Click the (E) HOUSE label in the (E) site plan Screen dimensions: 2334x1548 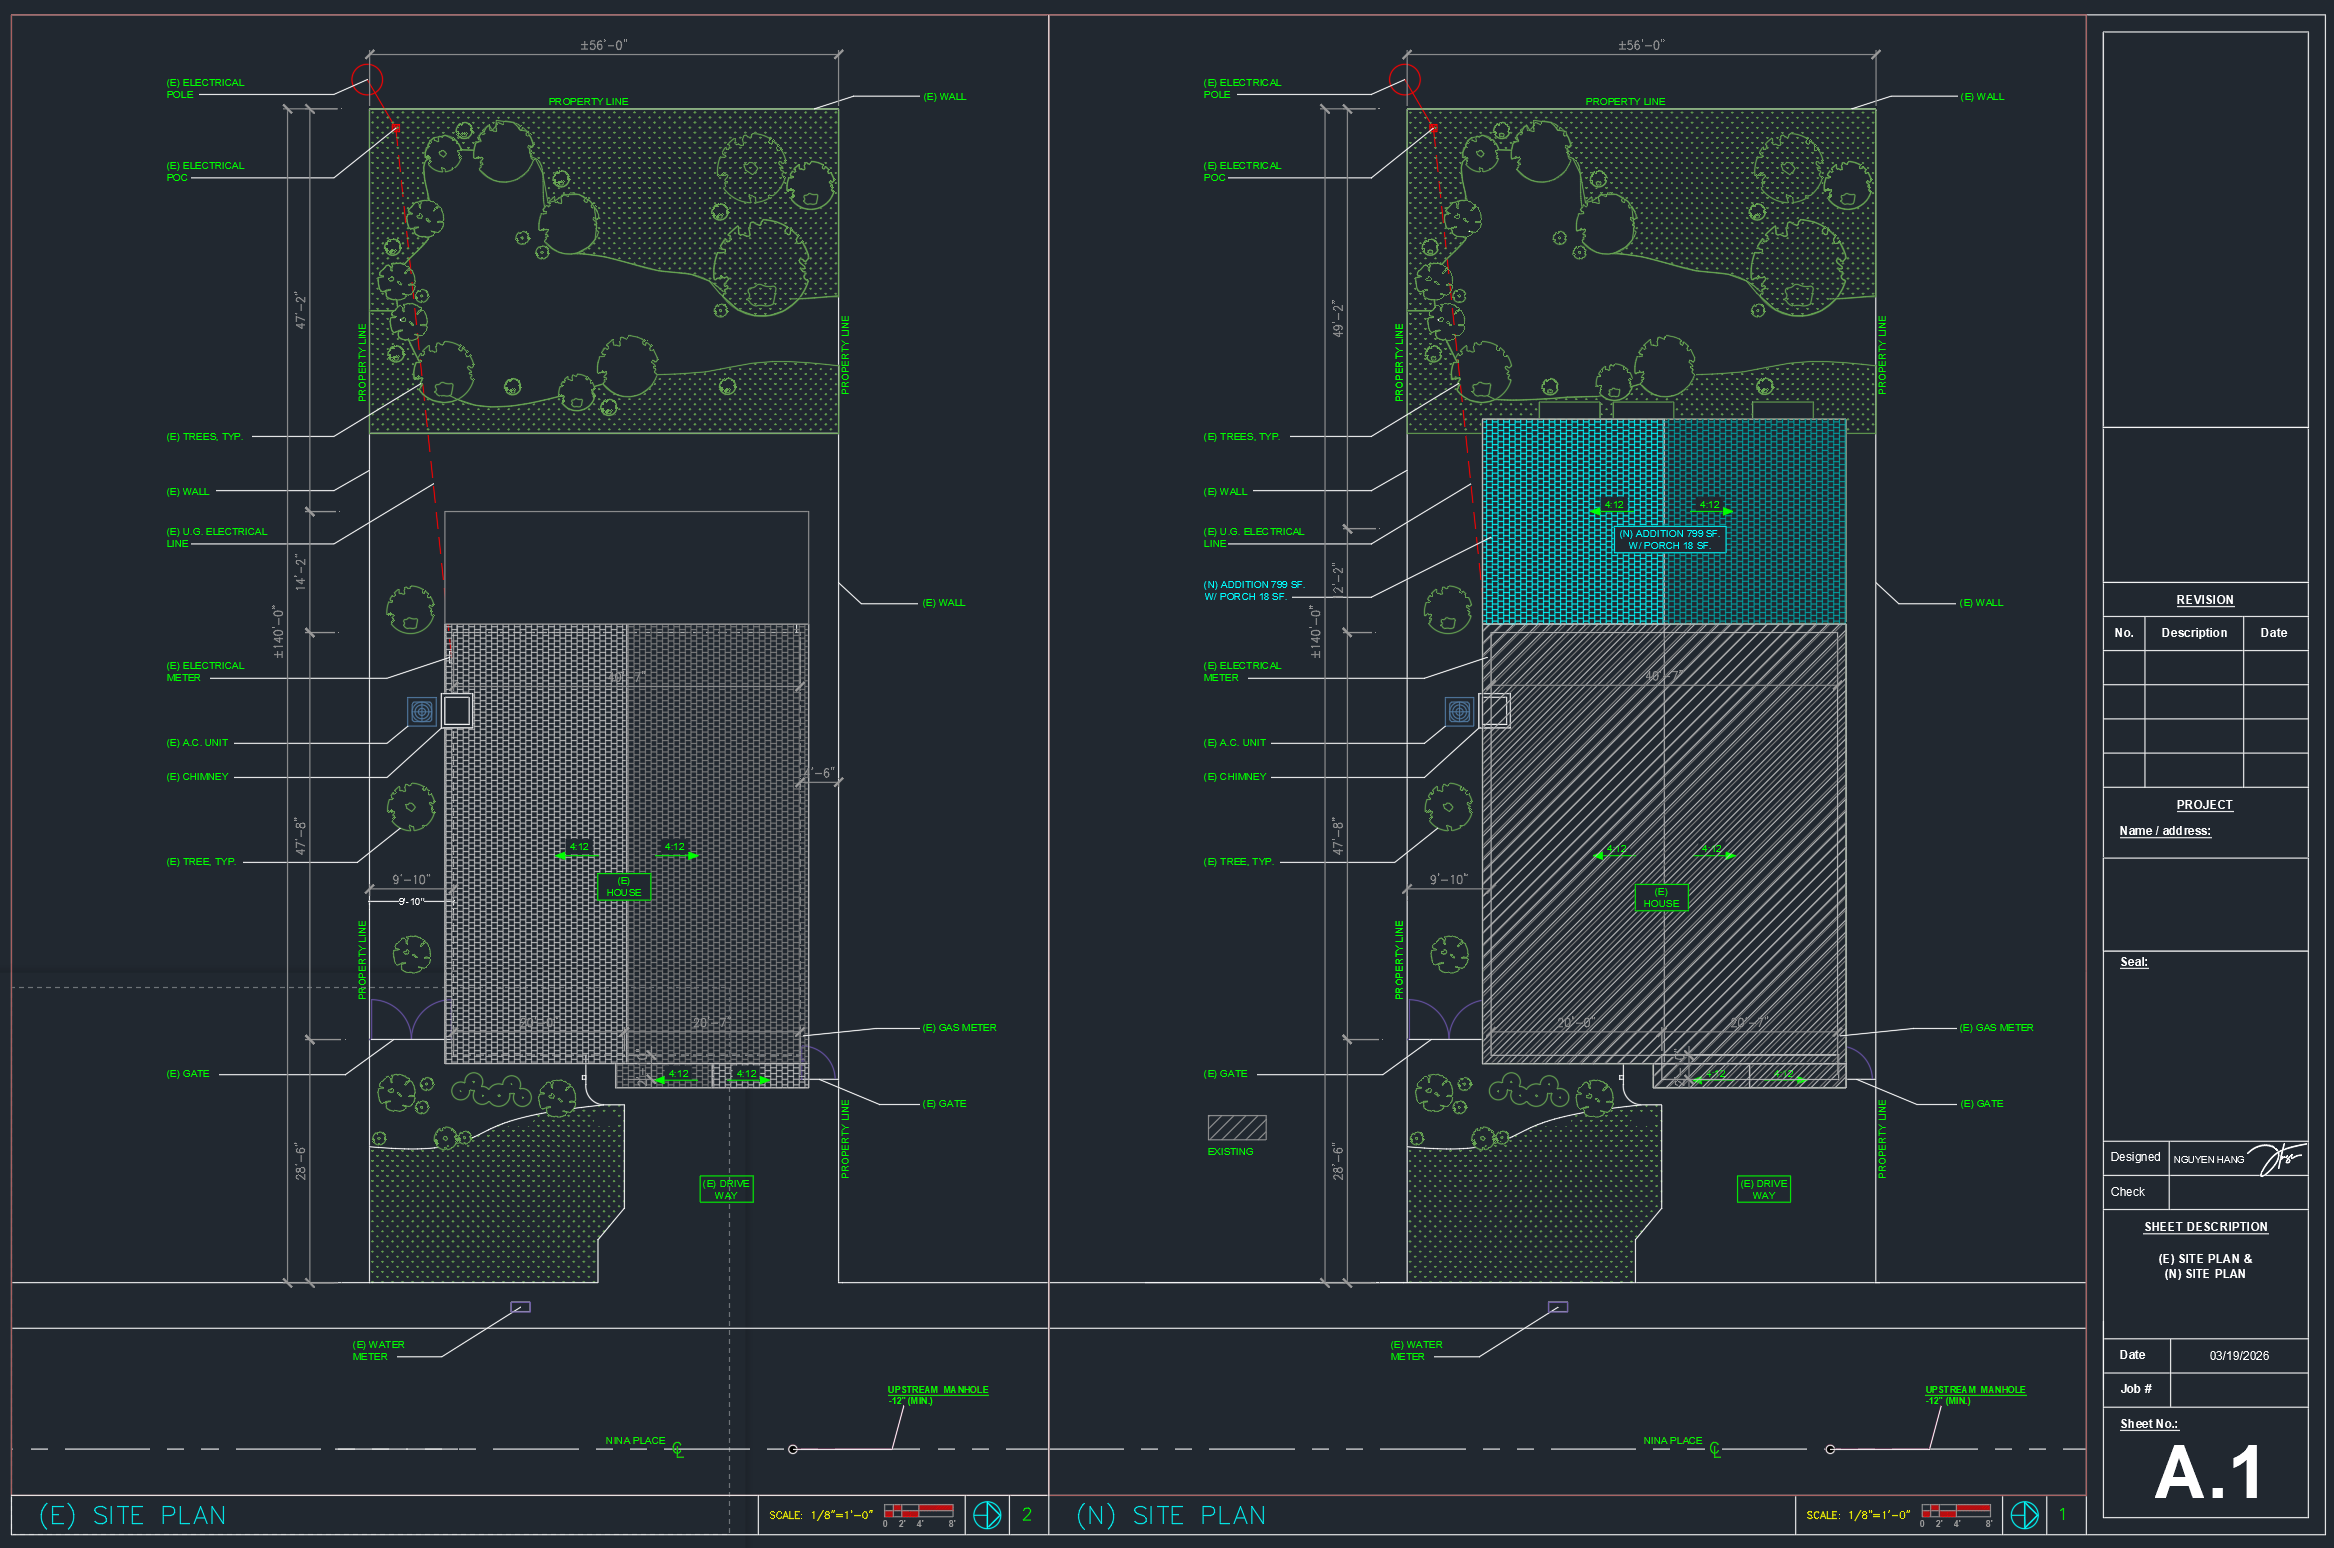[624, 887]
